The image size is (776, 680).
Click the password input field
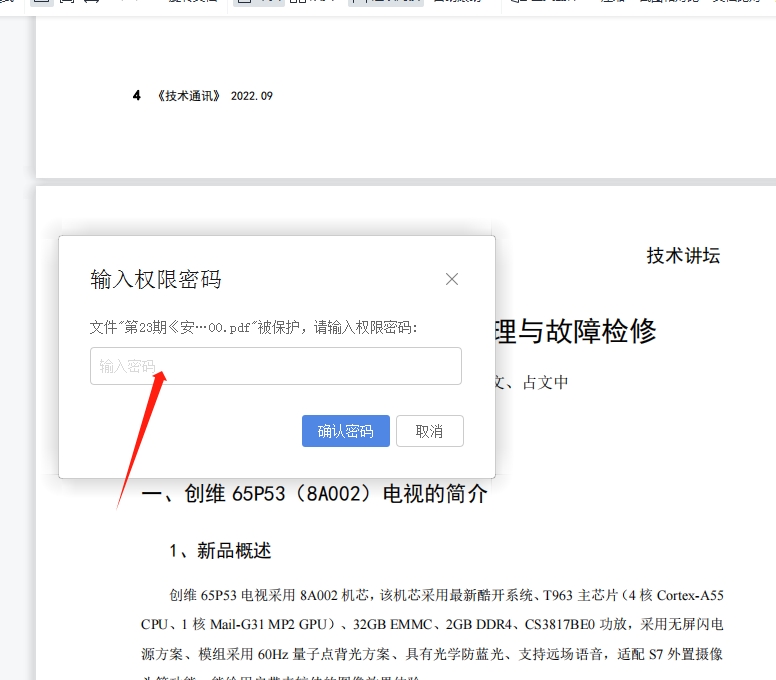(x=276, y=366)
